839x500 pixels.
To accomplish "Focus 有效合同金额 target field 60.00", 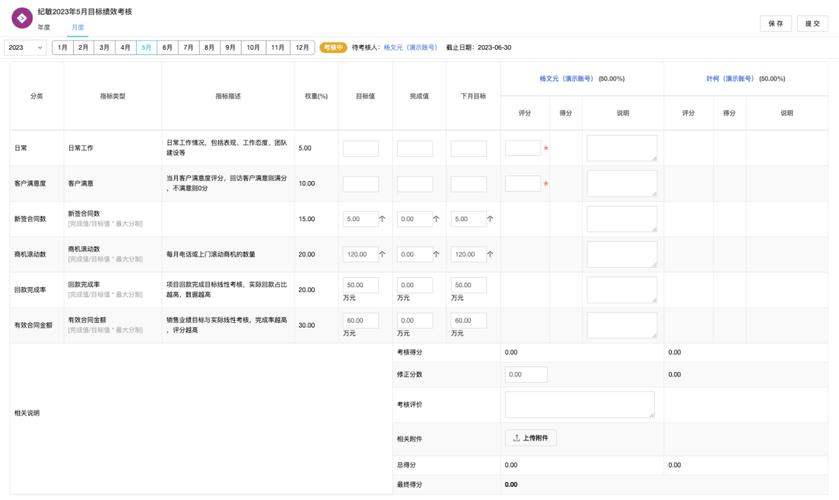I will tap(361, 320).
